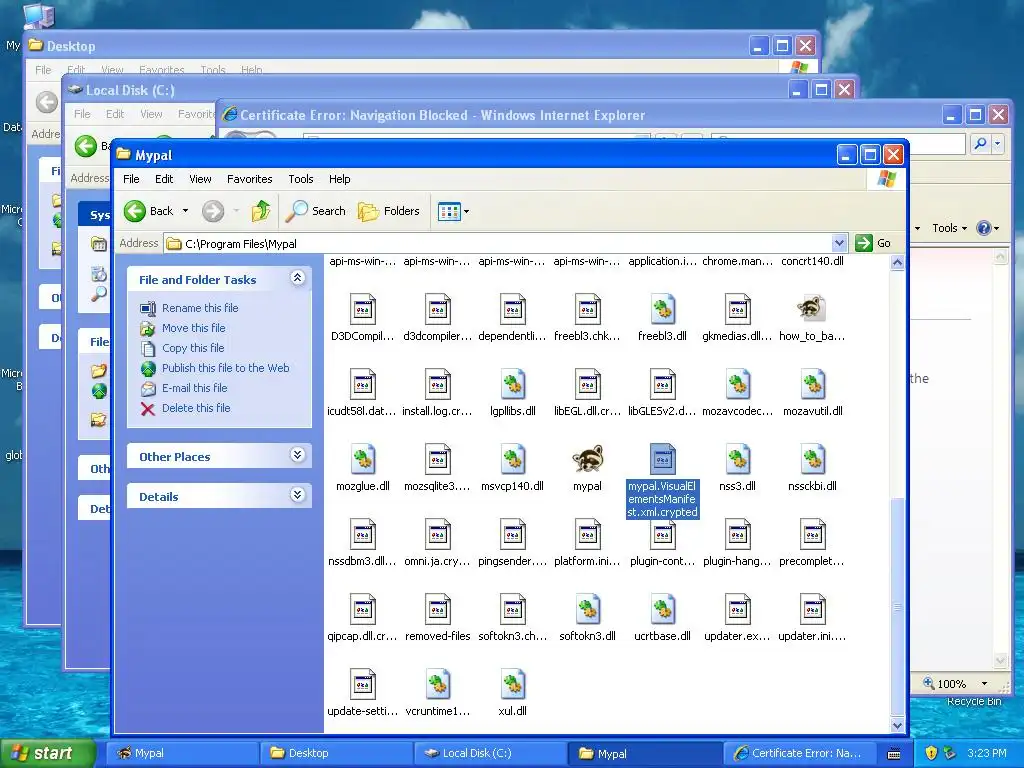The image size is (1024, 768).
Task: Click Copy this file
Action: pyautogui.click(x=193, y=348)
